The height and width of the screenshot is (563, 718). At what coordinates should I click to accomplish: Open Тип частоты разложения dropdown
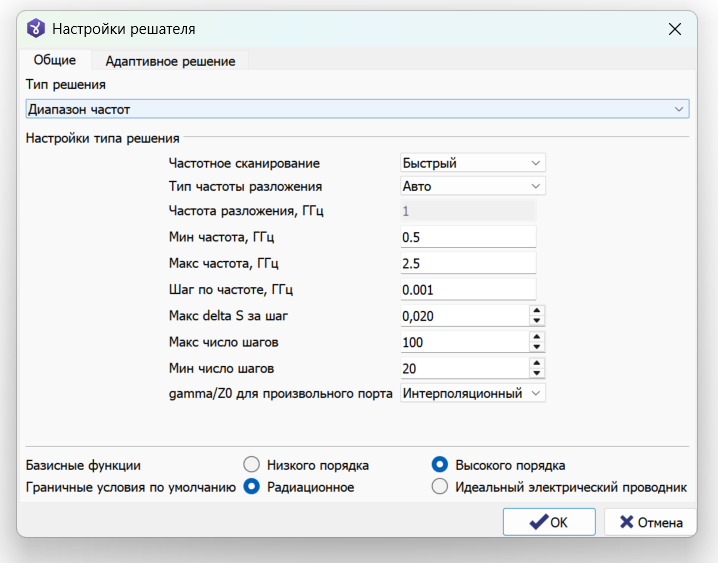[473, 186]
